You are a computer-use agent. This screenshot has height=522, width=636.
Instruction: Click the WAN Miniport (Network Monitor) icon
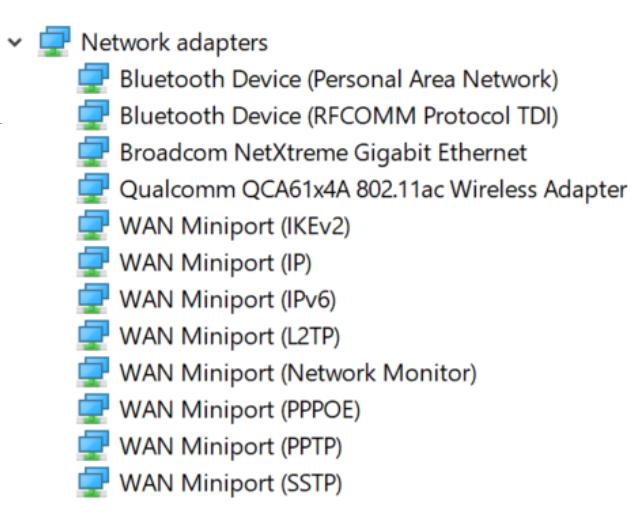point(93,372)
